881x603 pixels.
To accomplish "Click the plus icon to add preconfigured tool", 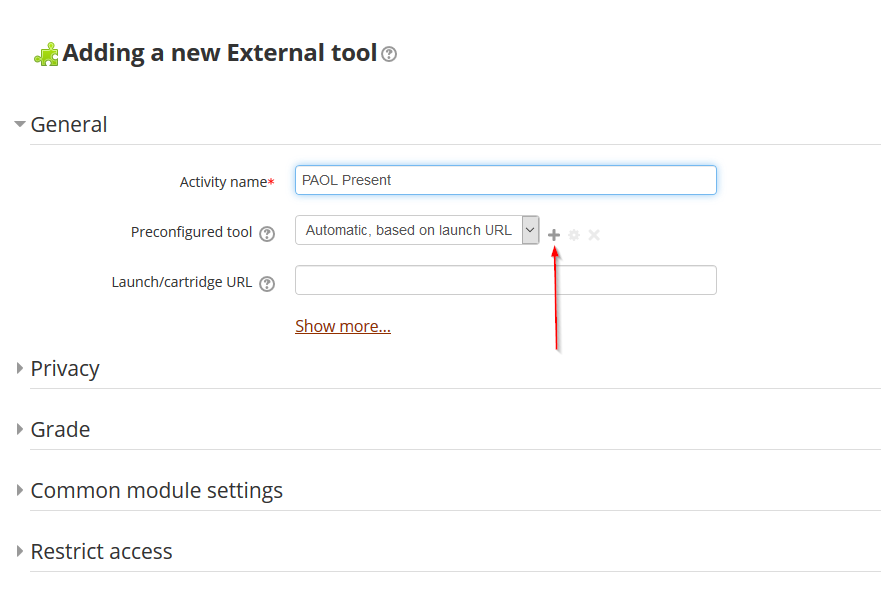I will pos(554,235).
